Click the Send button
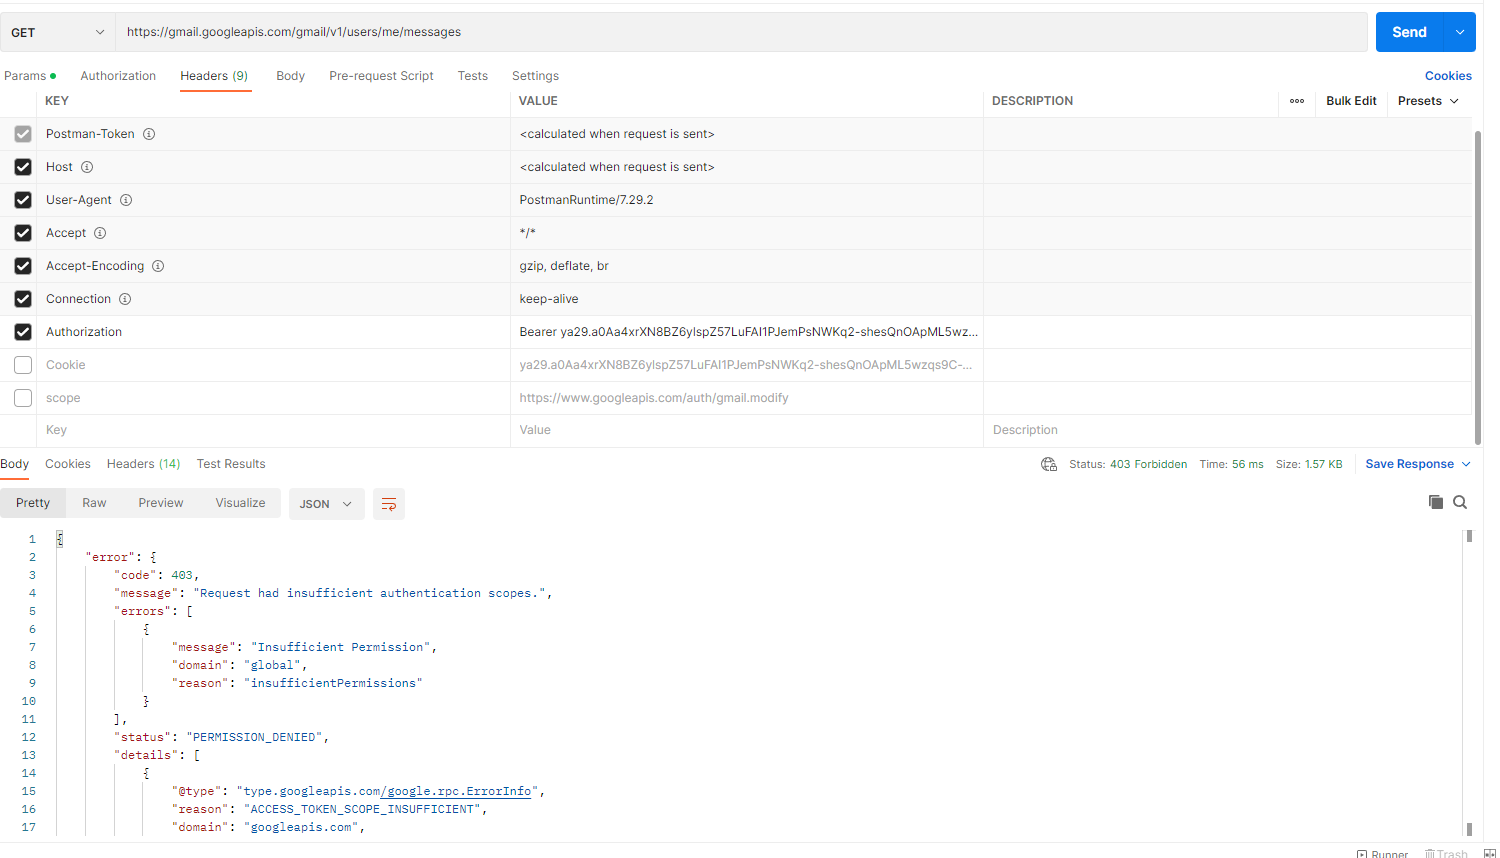1500x858 pixels. 1410,32
